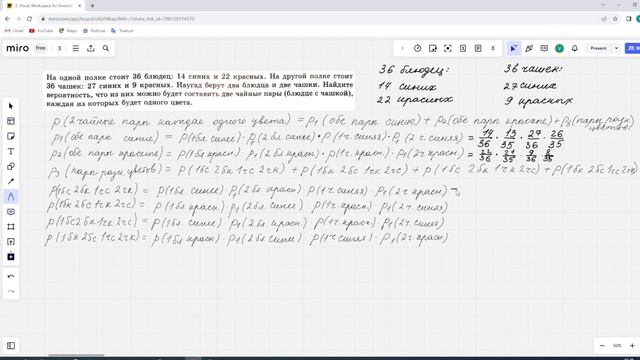Switch to the Visual Workspace browser tab

43,6
